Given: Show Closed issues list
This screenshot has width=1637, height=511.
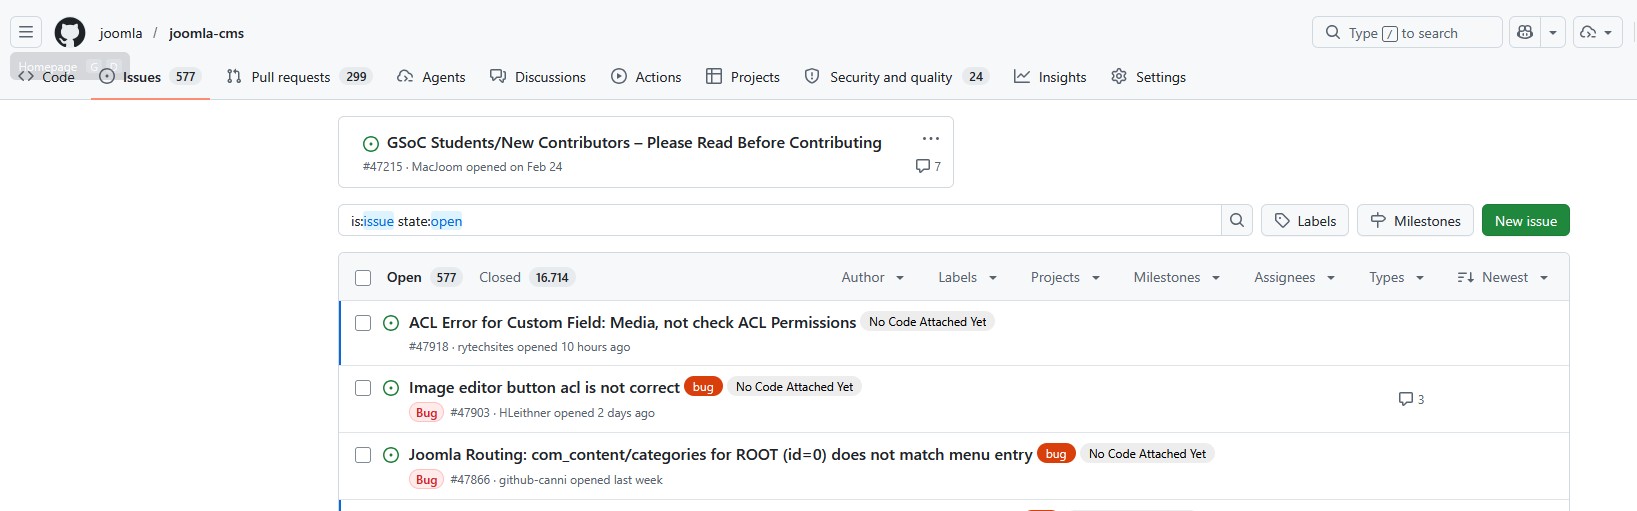Looking at the screenshot, I should [x=527, y=277].
